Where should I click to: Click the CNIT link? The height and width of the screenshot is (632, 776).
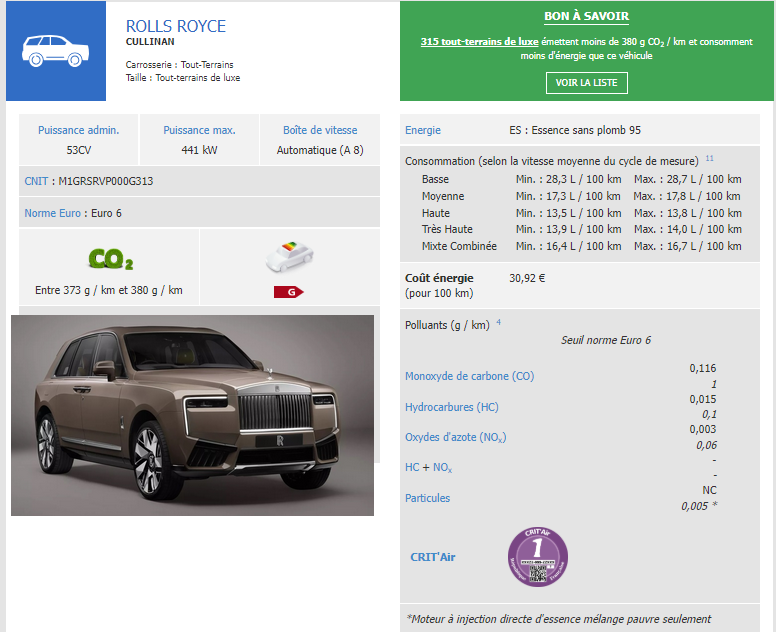(36, 181)
